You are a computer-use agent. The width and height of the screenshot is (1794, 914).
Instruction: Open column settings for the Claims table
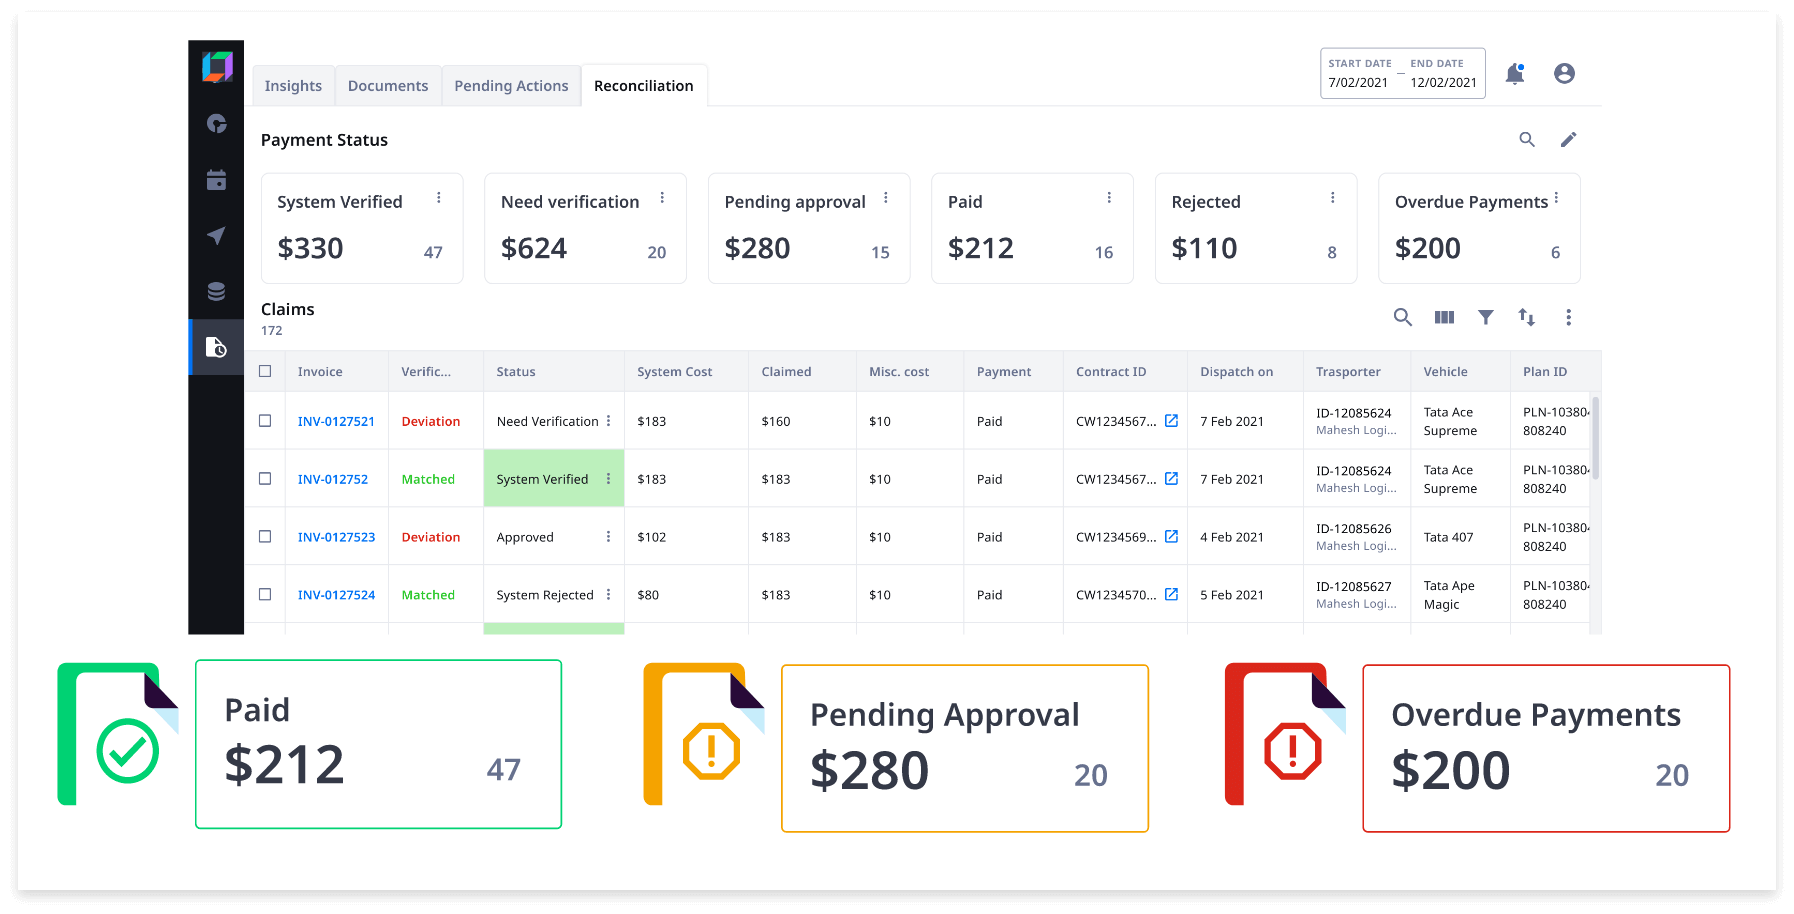click(x=1444, y=317)
